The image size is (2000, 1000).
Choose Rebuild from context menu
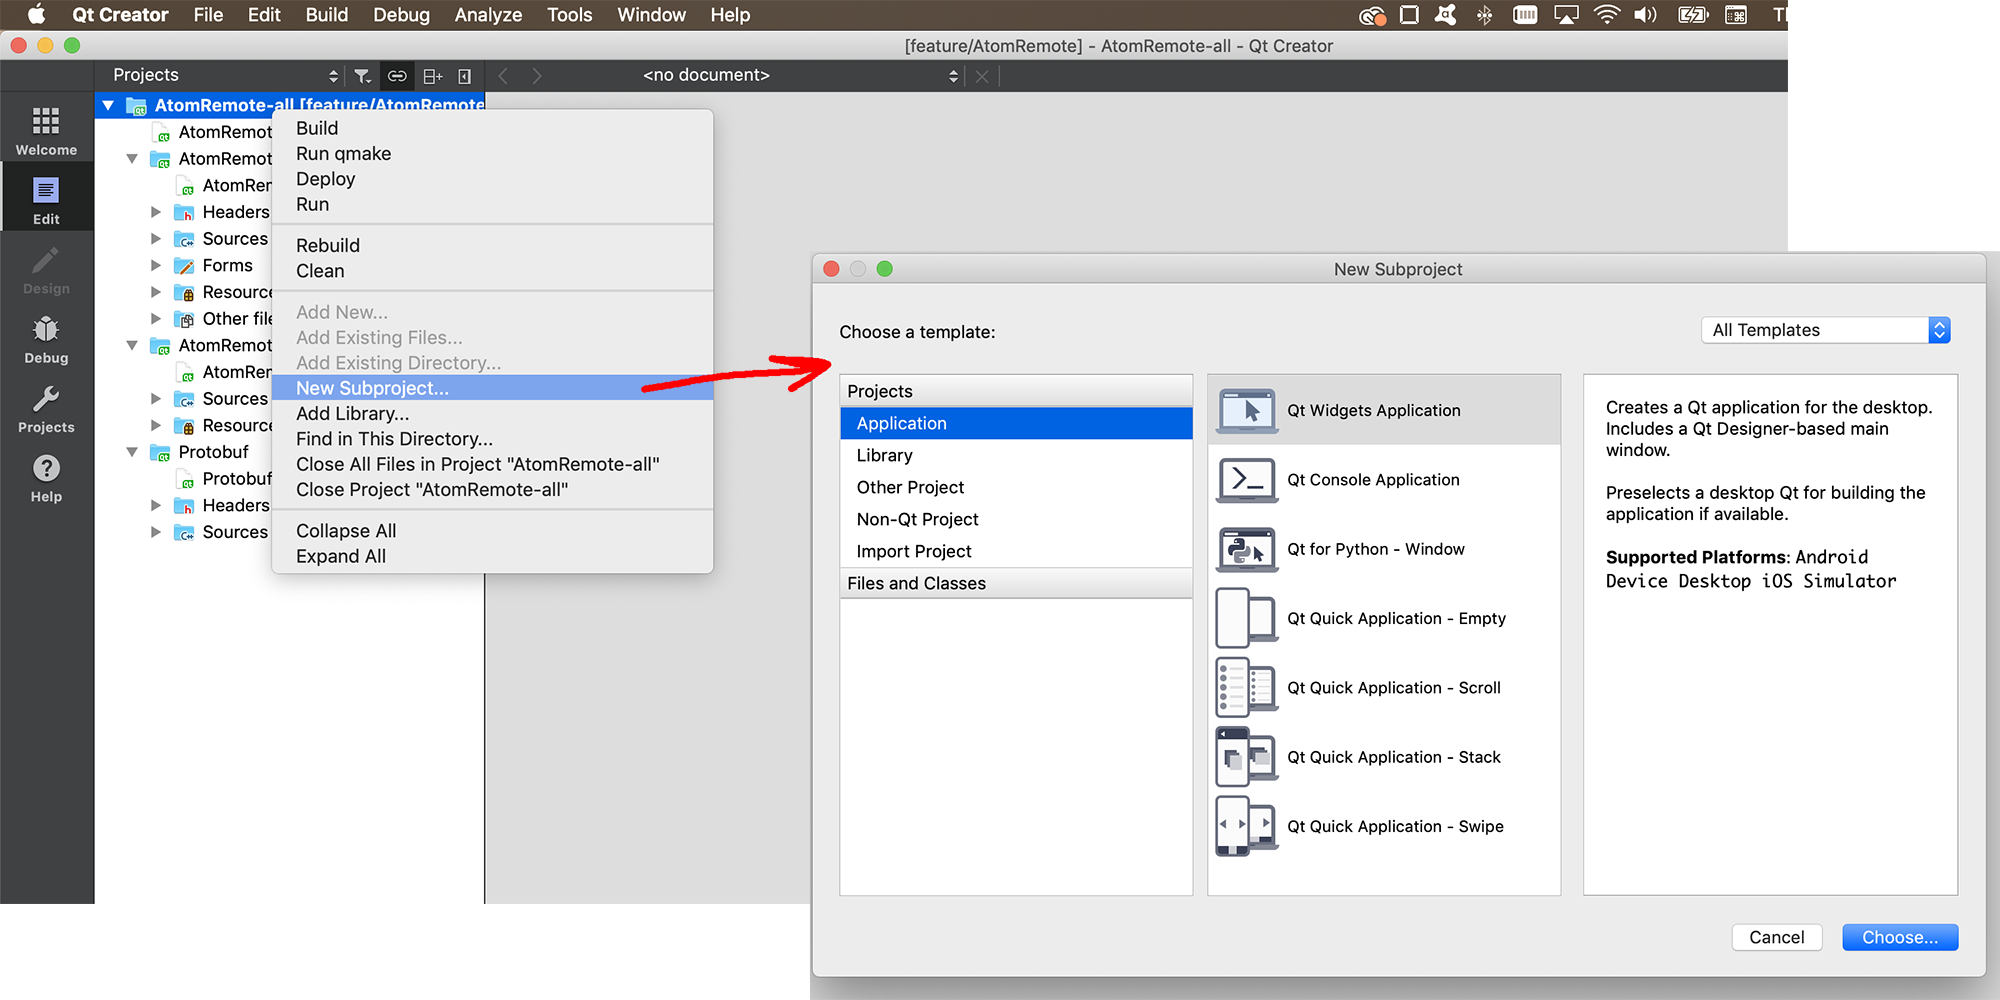[492, 245]
